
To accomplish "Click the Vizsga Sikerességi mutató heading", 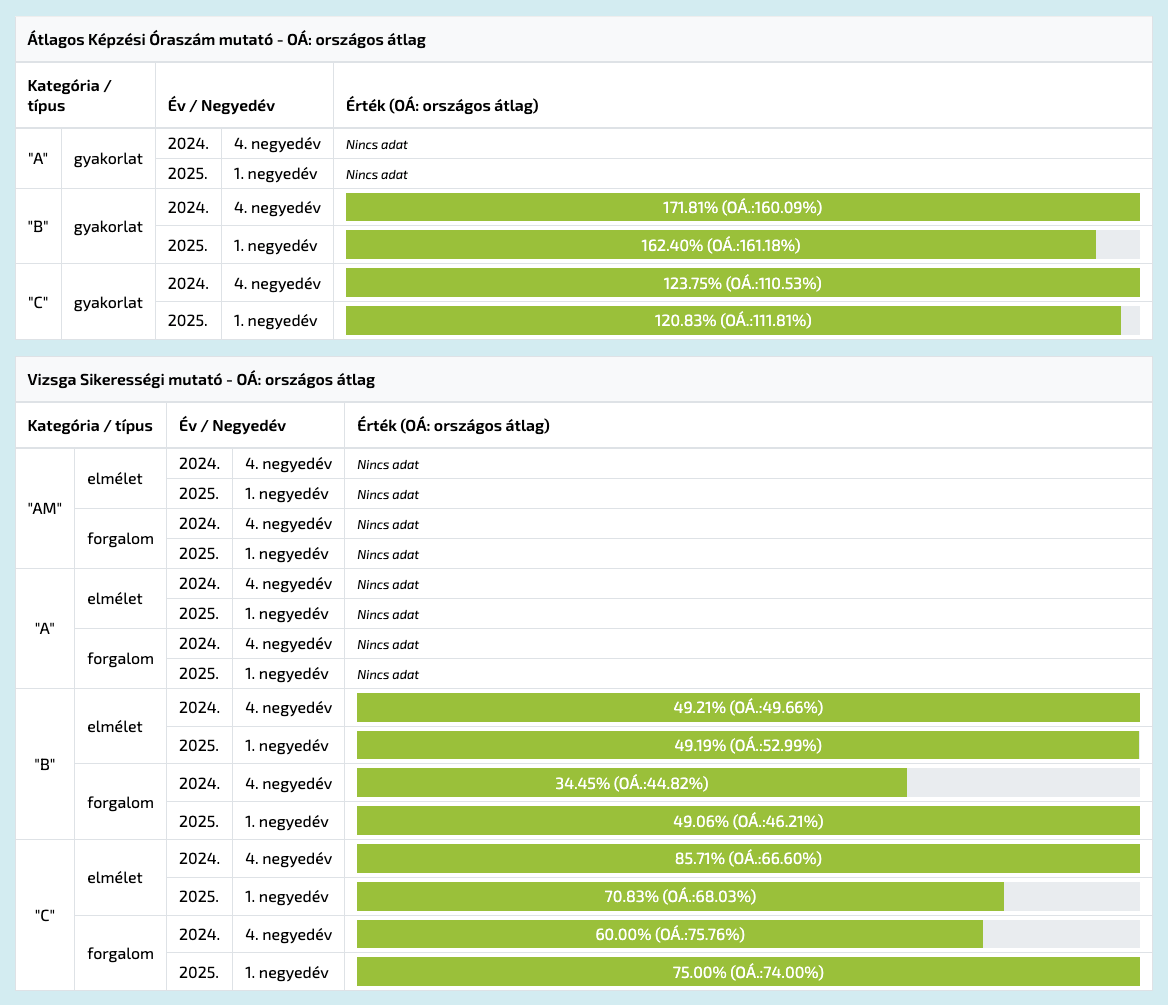I will (201, 380).
